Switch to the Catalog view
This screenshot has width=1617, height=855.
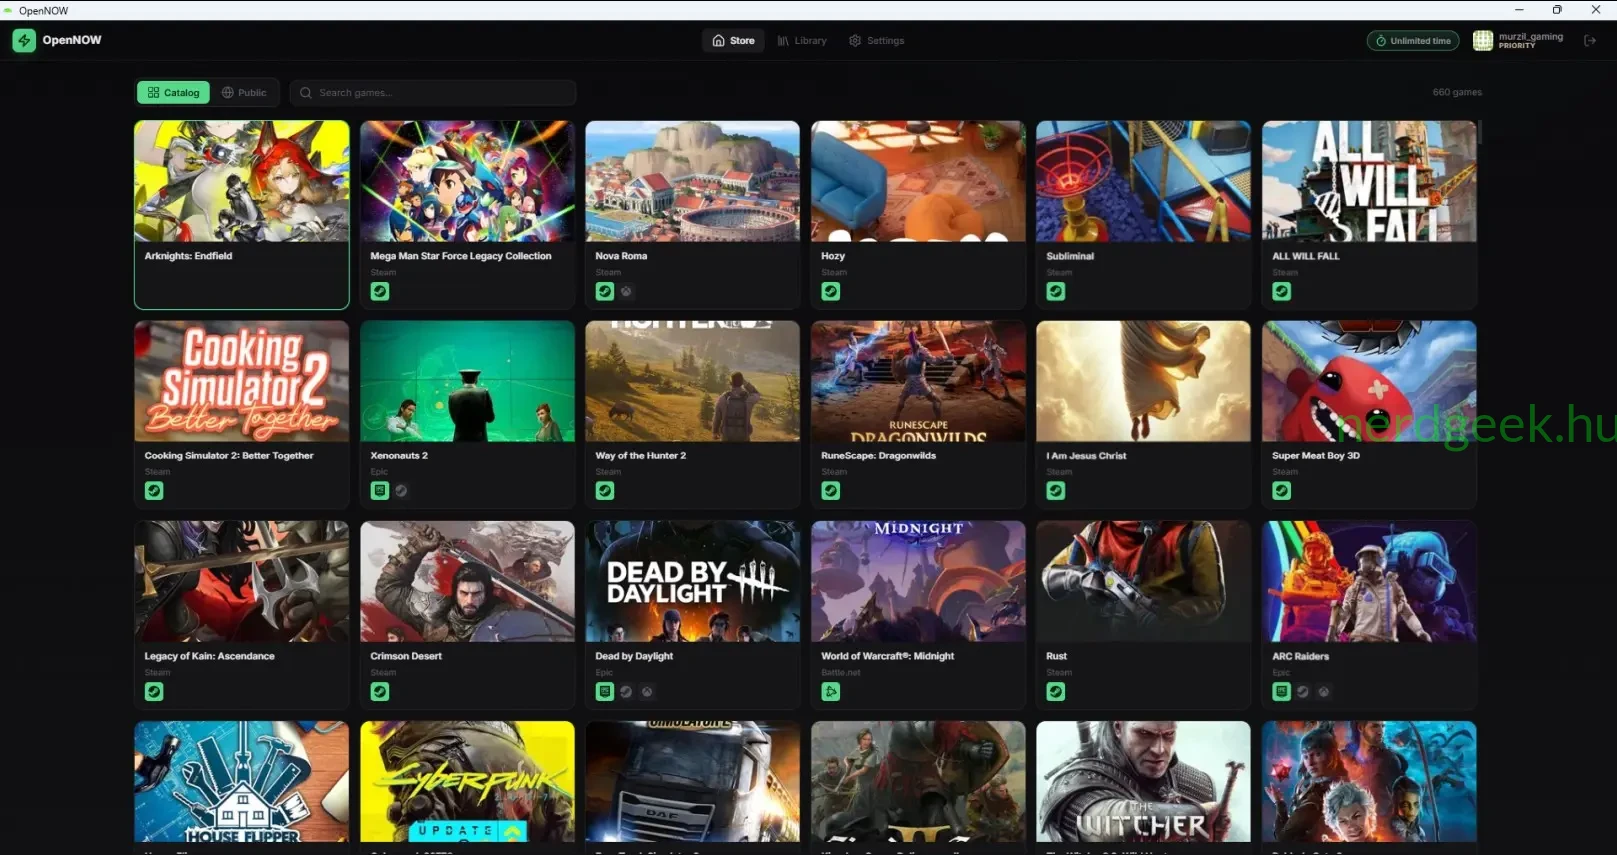coord(174,93)
